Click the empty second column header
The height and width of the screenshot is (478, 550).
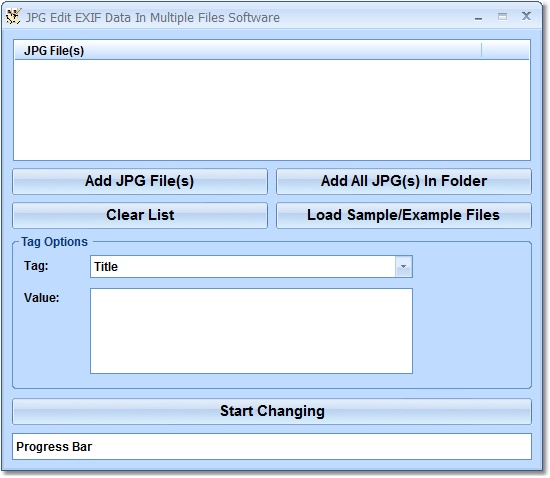(x=505, y=51)
